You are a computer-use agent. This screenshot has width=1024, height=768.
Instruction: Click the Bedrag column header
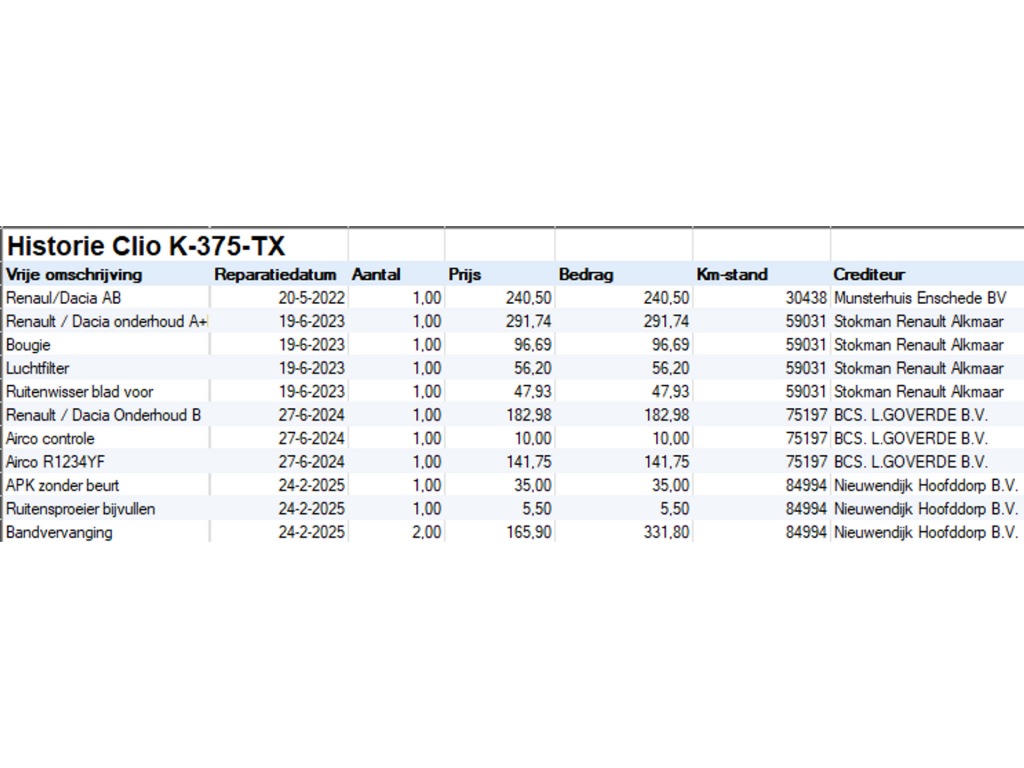(x=586, y=274)
